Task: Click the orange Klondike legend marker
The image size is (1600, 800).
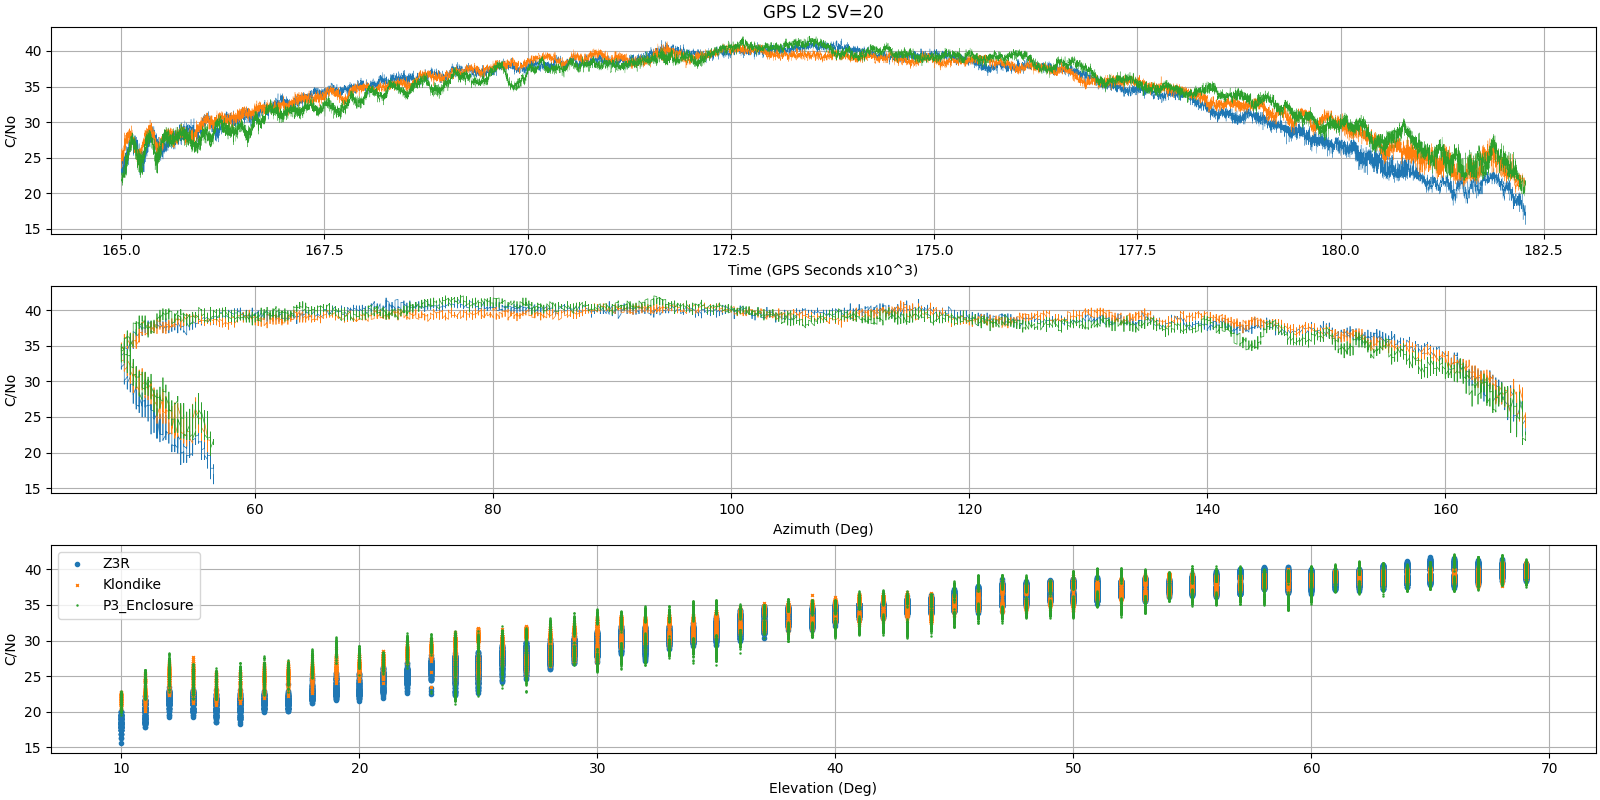Action: click(x=78, y=585)
